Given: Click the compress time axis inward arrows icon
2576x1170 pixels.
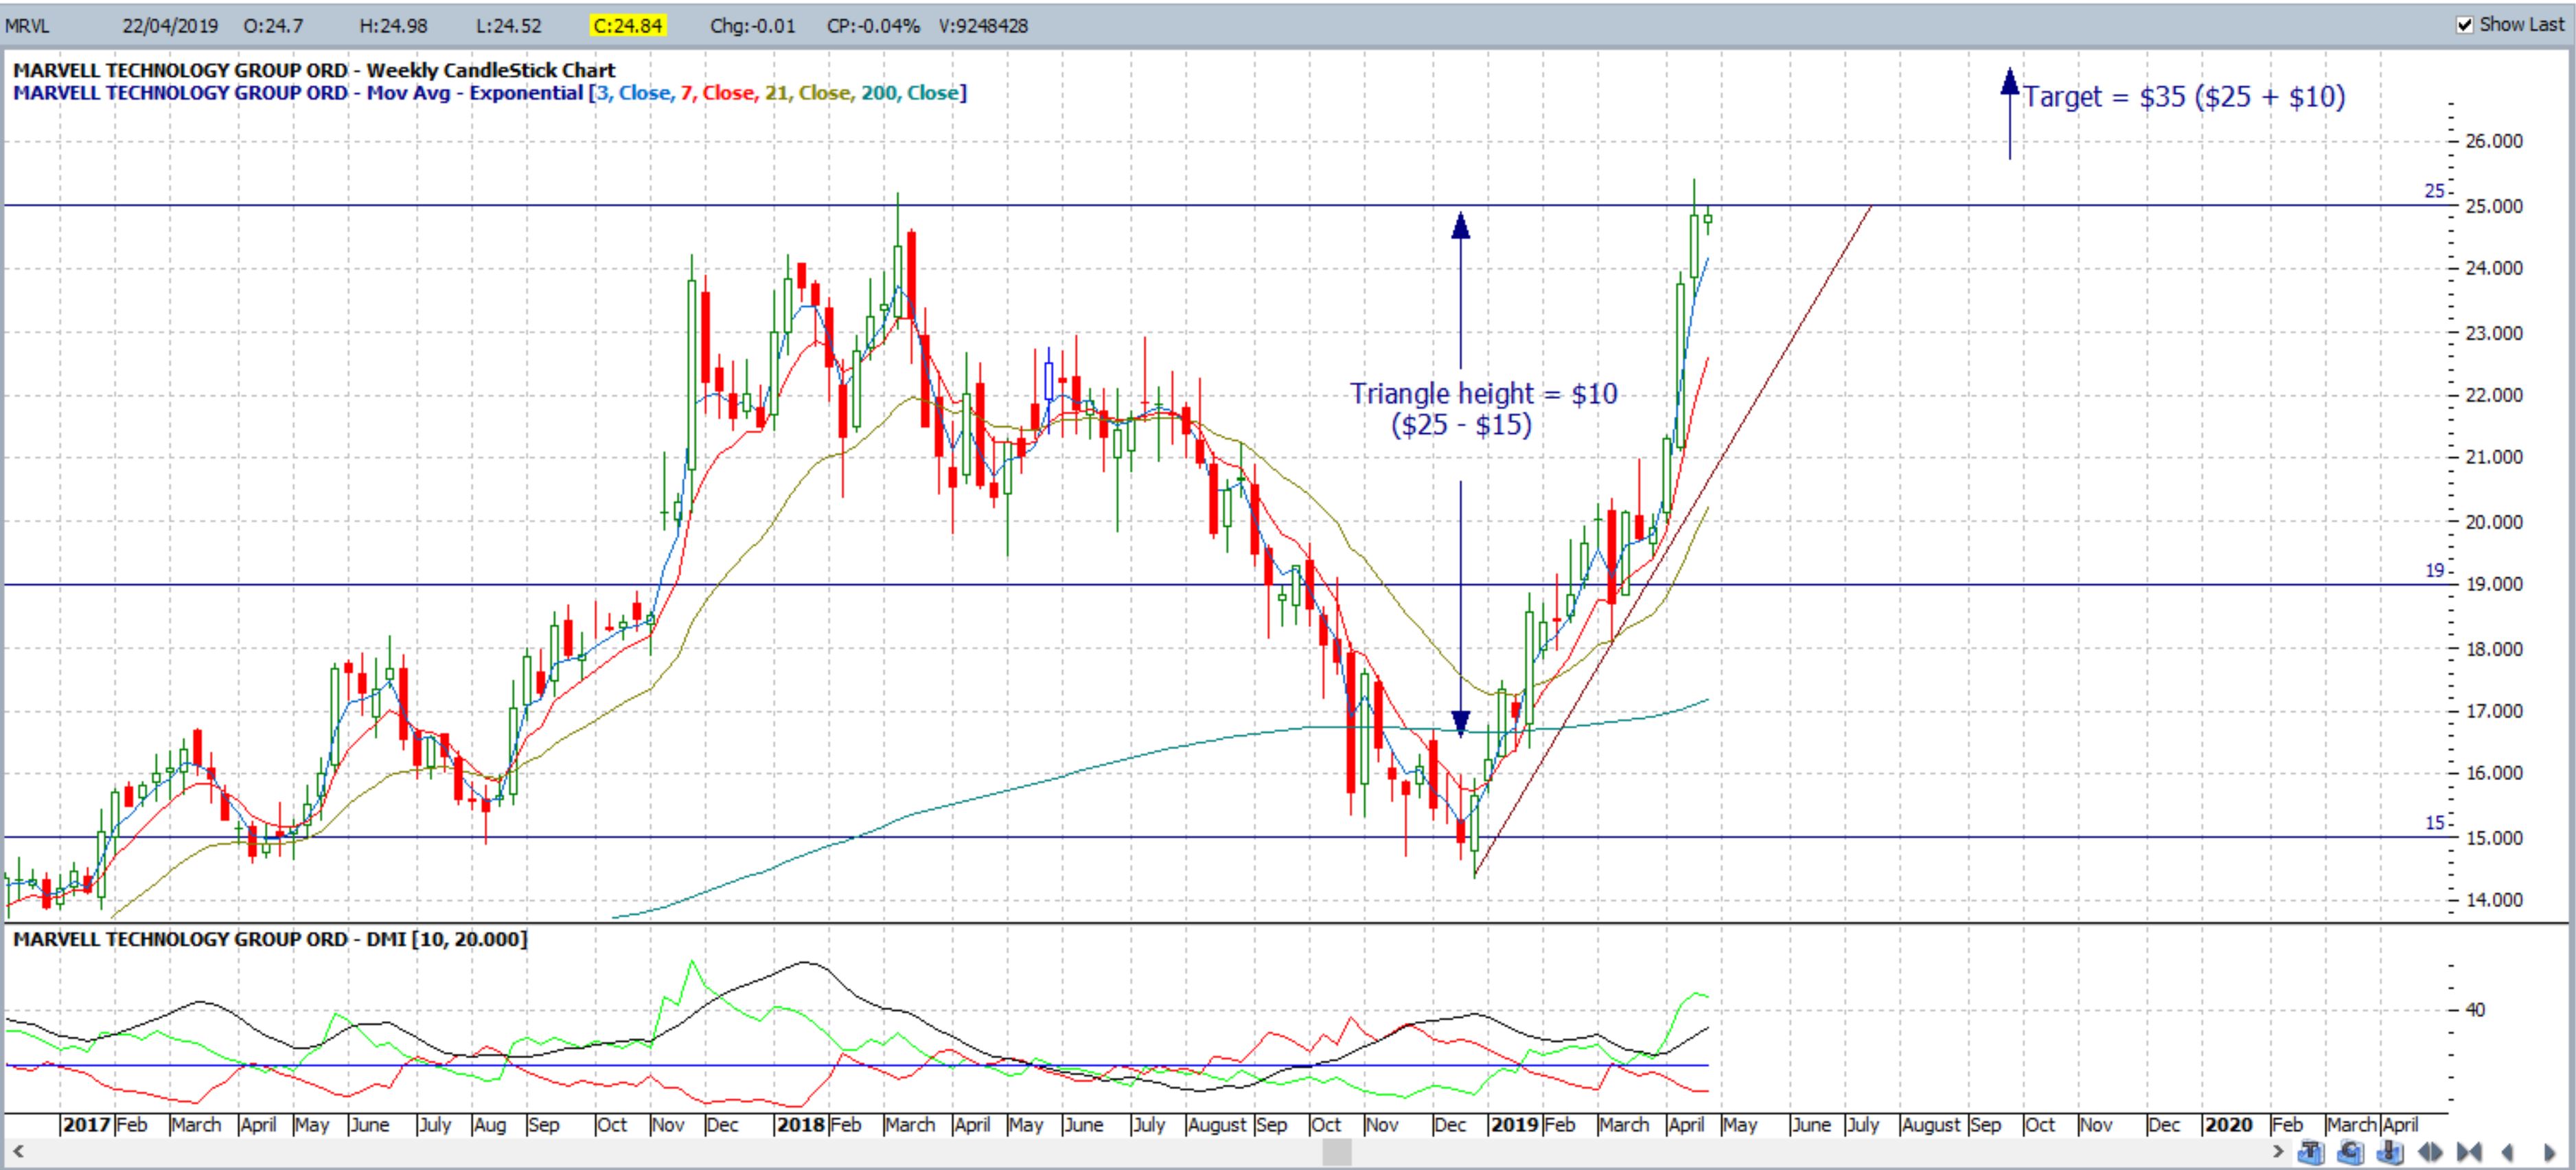Looking at the screenshot, I should [2470, 1152].
